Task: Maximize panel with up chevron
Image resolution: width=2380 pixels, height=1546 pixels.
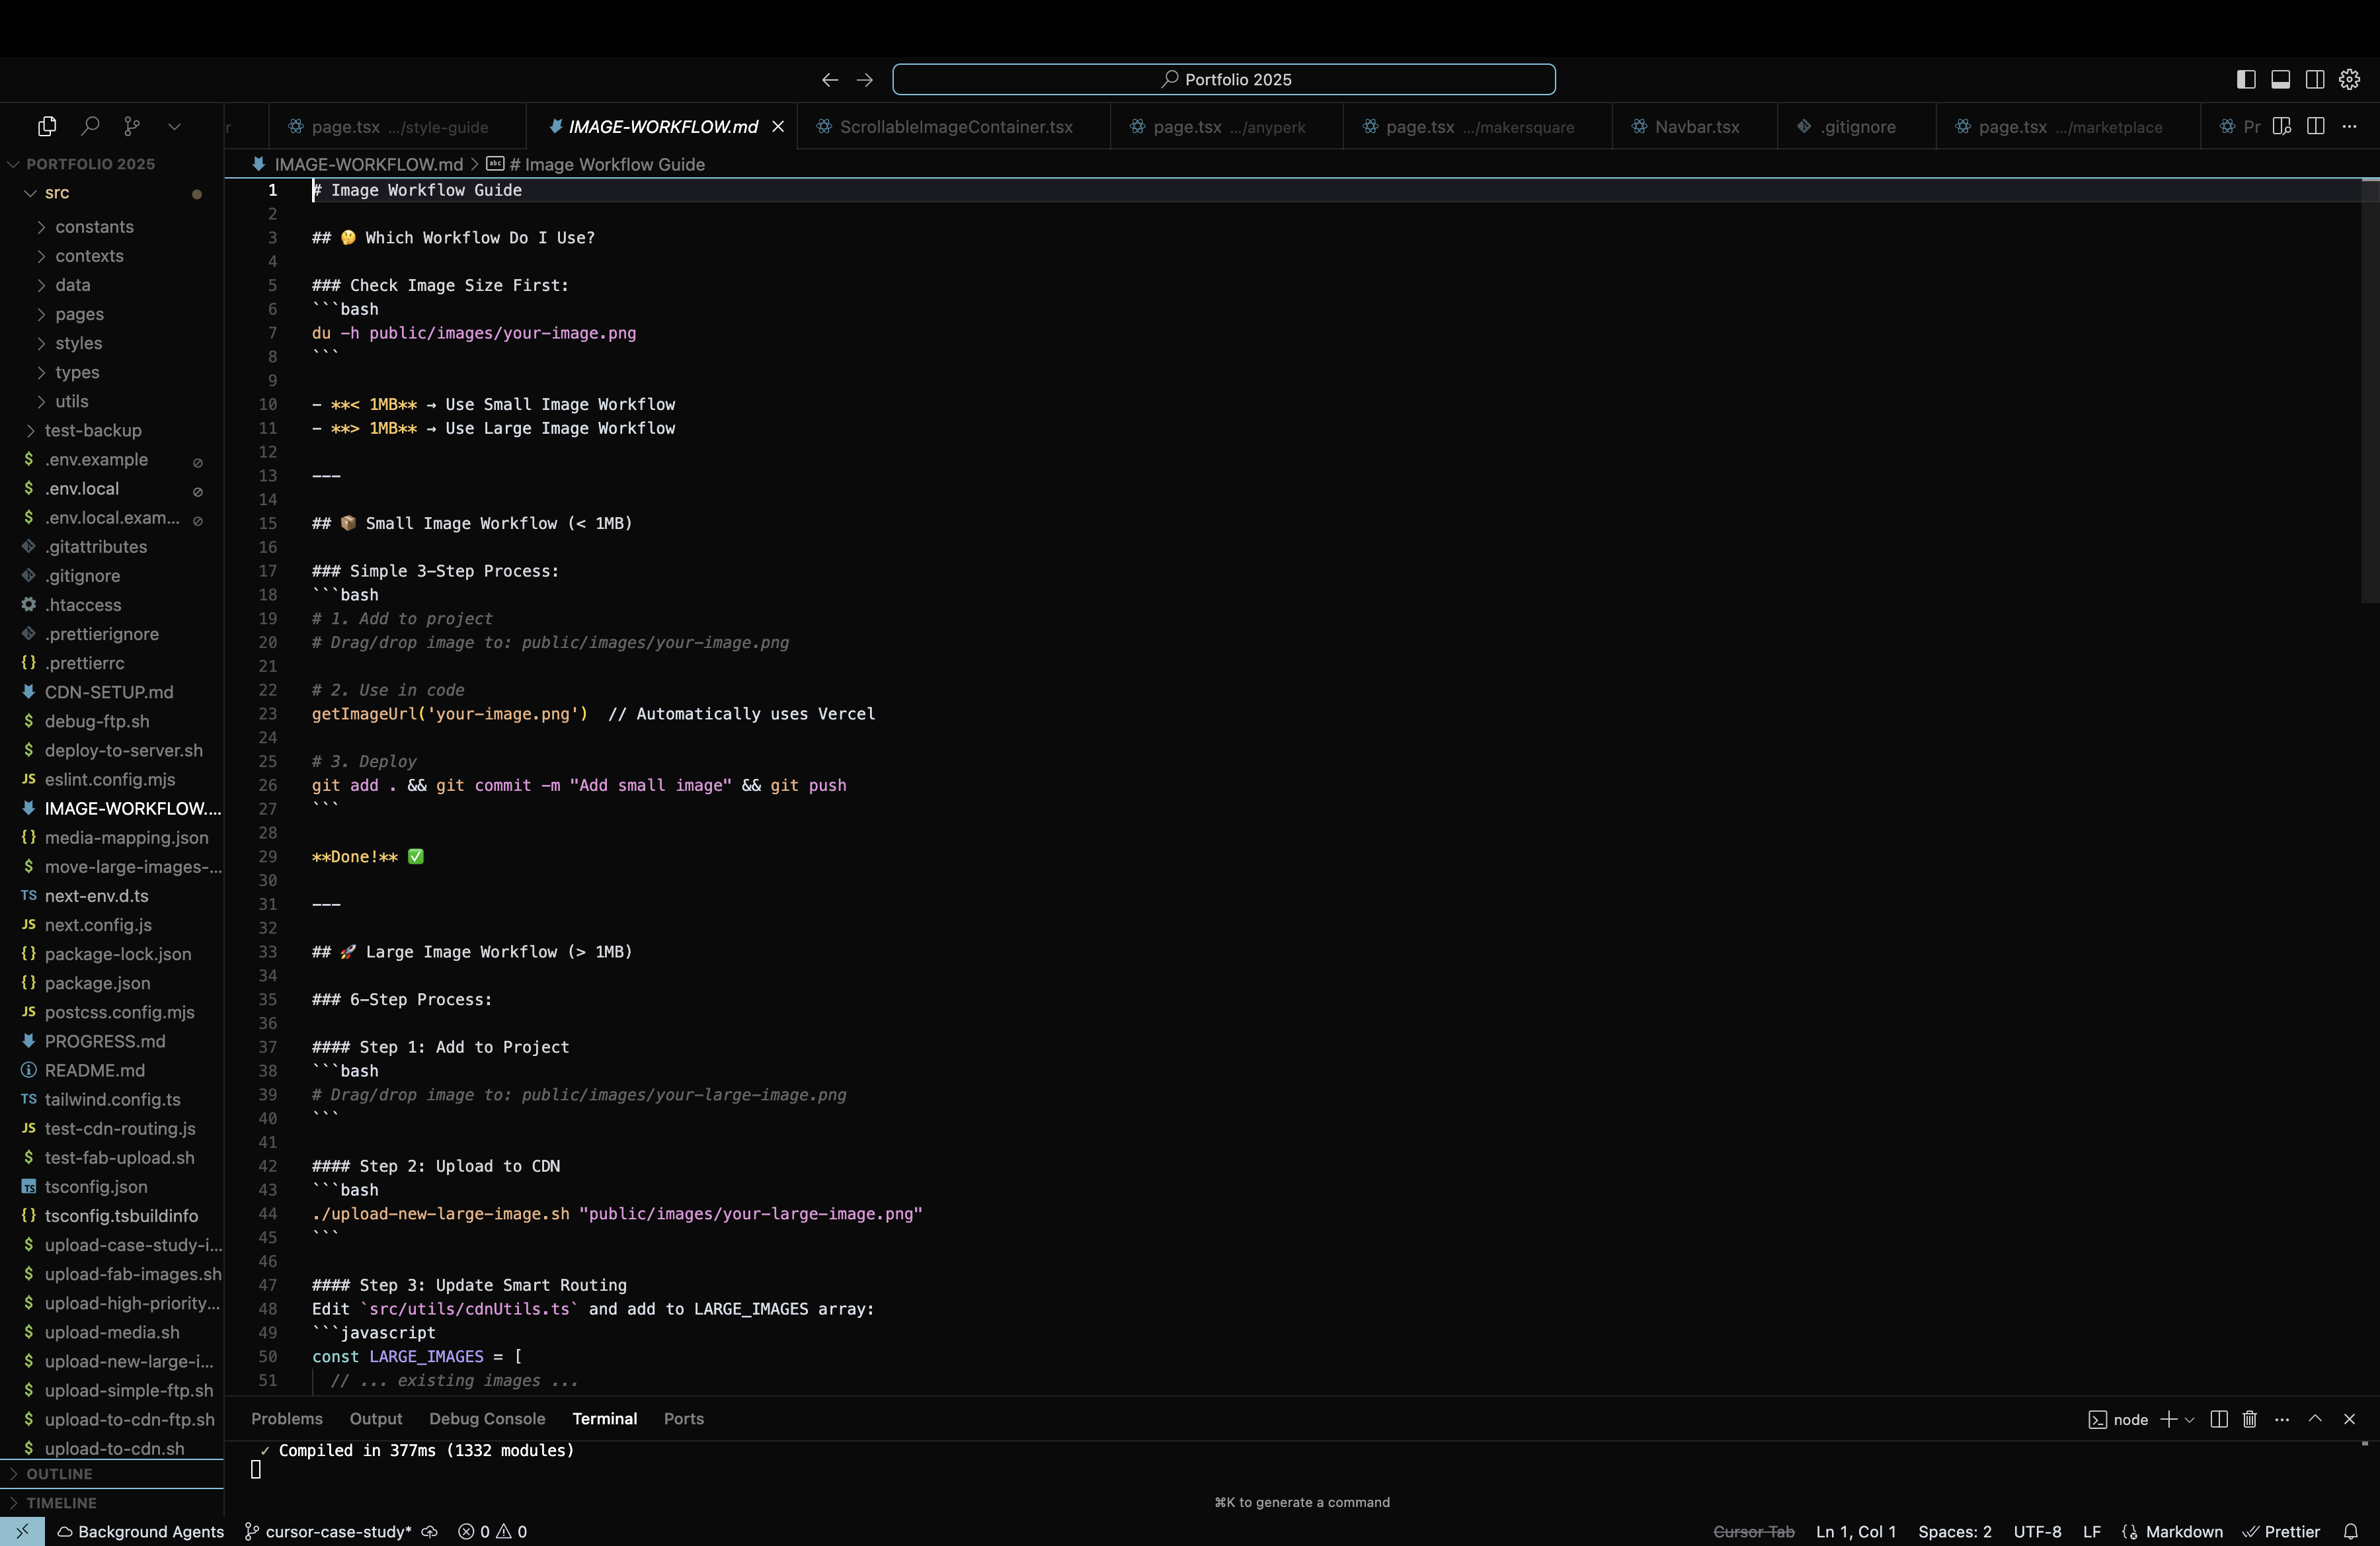Action: point(2315,1419)
